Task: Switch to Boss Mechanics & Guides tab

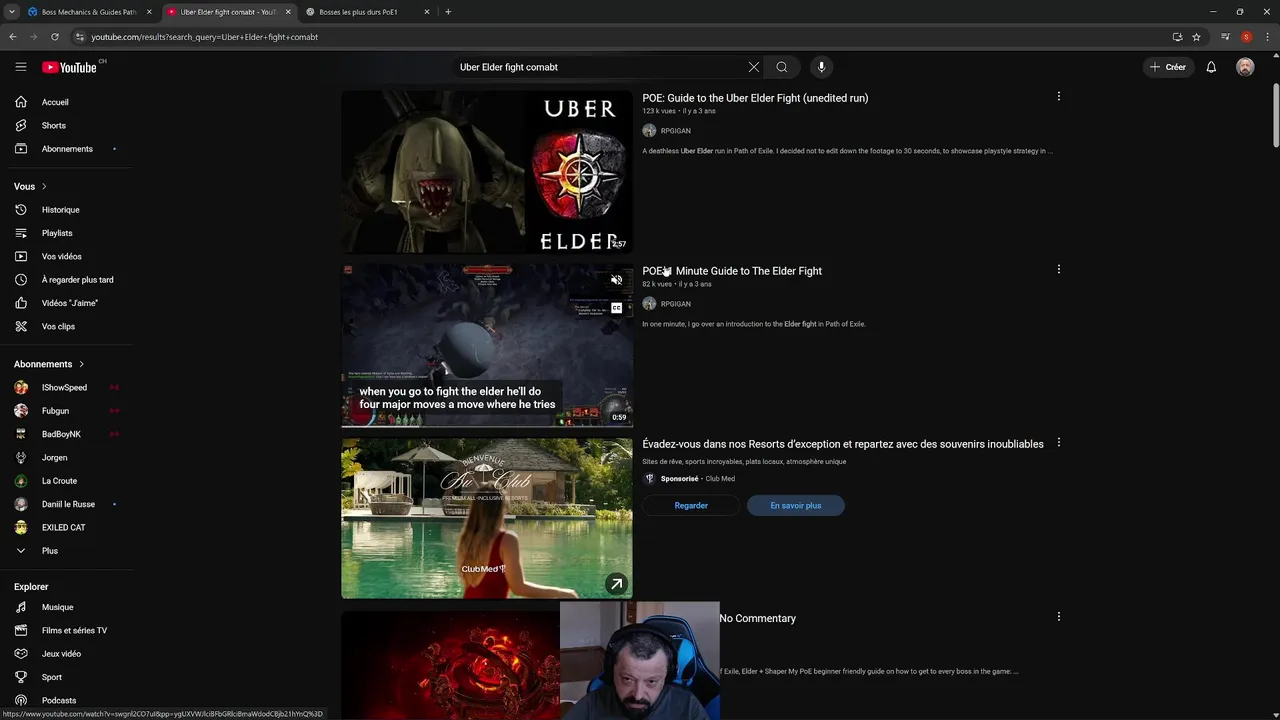Action: [89, 12]
